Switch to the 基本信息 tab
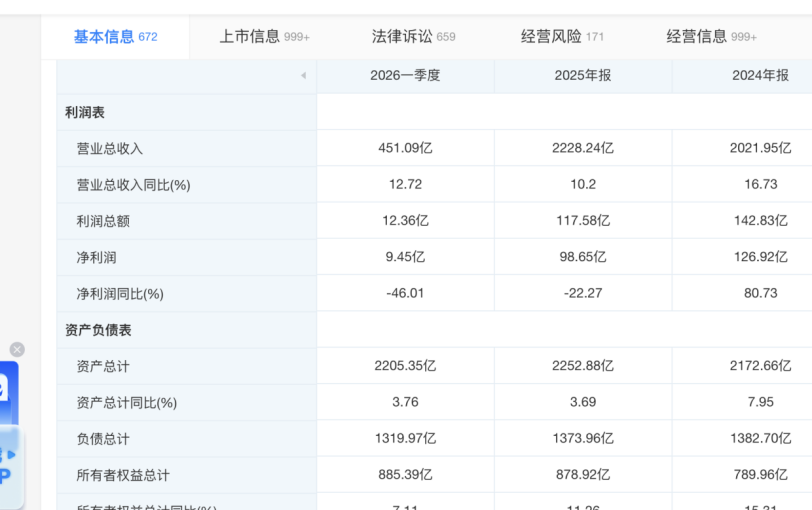Screen dimensions: 812x510 [x=115, y=37]
